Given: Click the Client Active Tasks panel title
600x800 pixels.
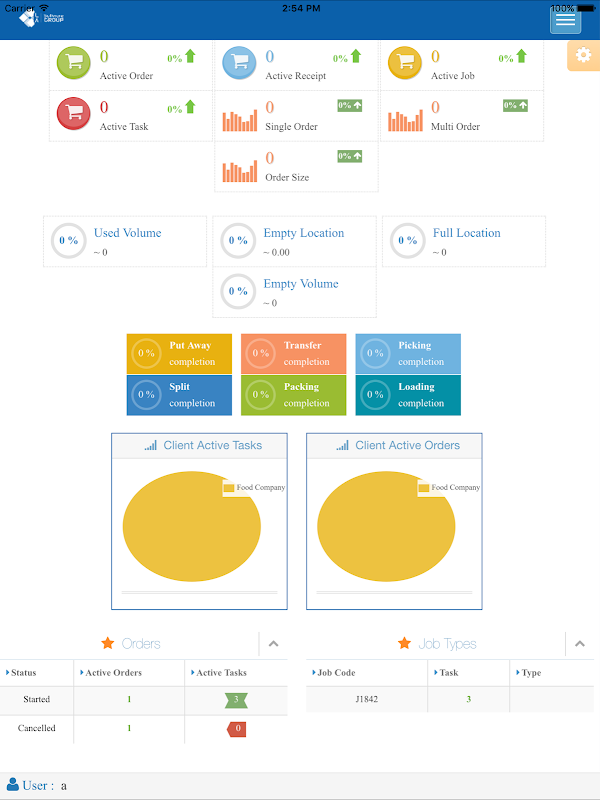Looking at the screenshot, I should coord(213,445).
